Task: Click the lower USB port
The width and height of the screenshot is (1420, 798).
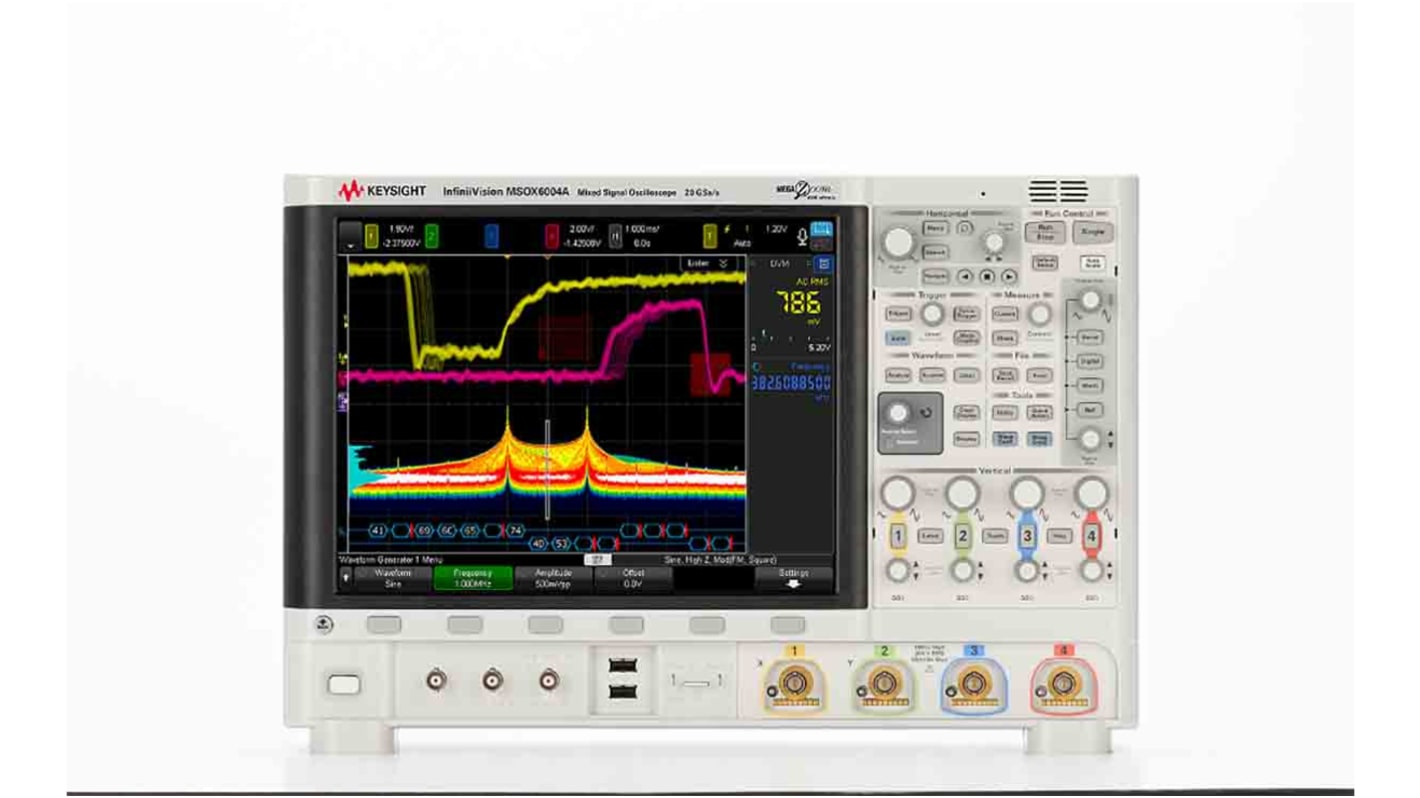Action: click(621, 692)
